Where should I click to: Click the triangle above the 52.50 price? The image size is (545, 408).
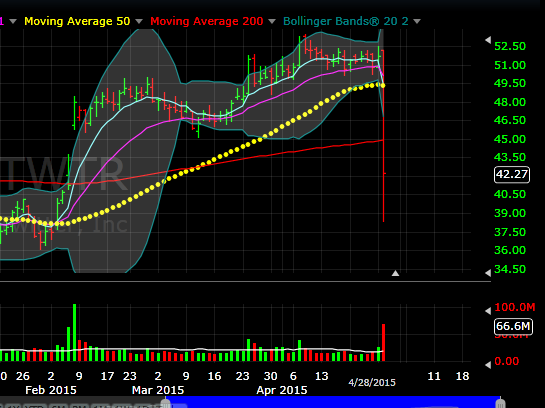[x=488, y=40]
